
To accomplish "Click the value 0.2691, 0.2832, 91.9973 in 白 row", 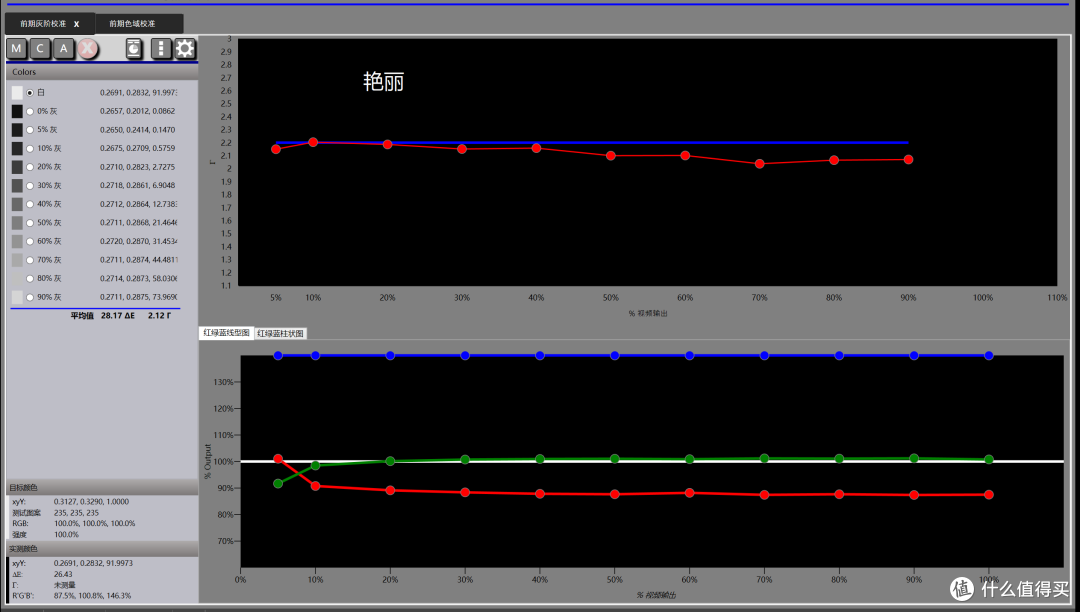I will coord(138,92).
